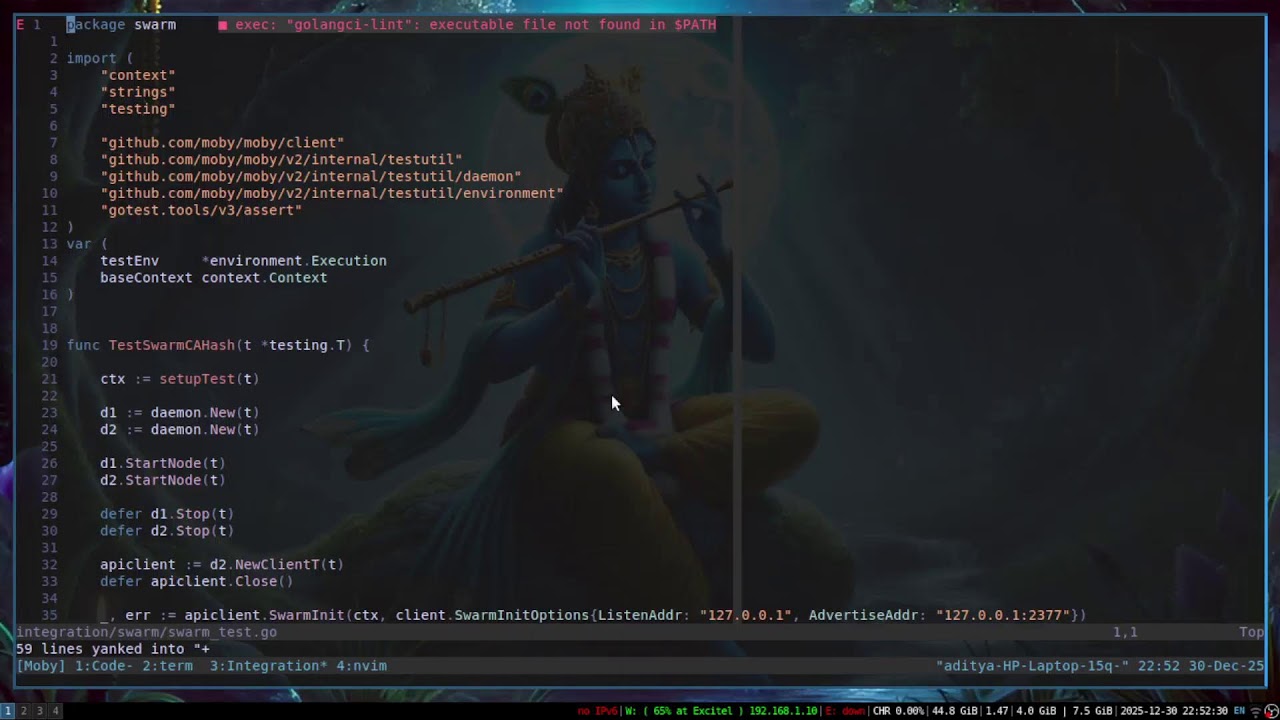The height and width of the screenshot is (720, 1280).
Task: Click the "context" import string
Action: coord(138,76)
